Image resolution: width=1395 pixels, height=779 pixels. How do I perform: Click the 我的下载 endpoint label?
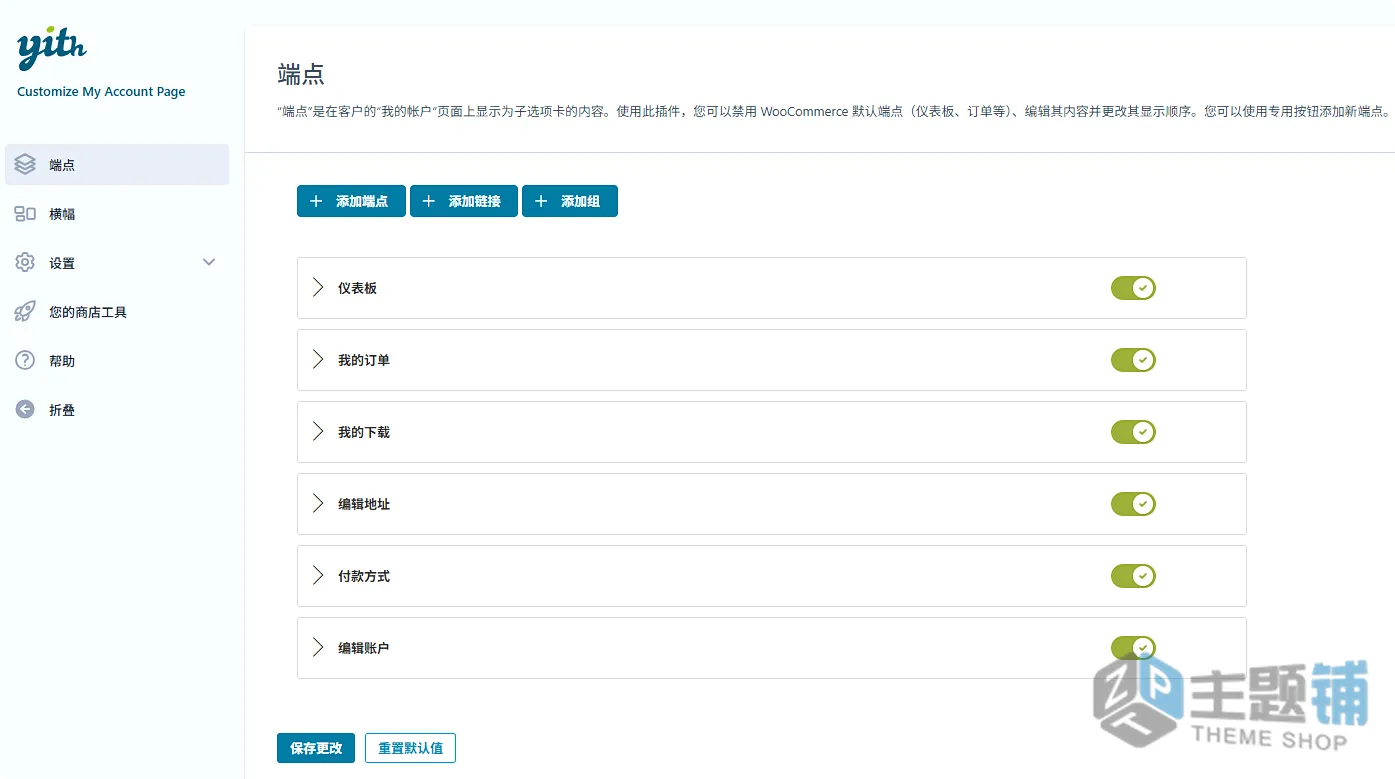(364, 432)
